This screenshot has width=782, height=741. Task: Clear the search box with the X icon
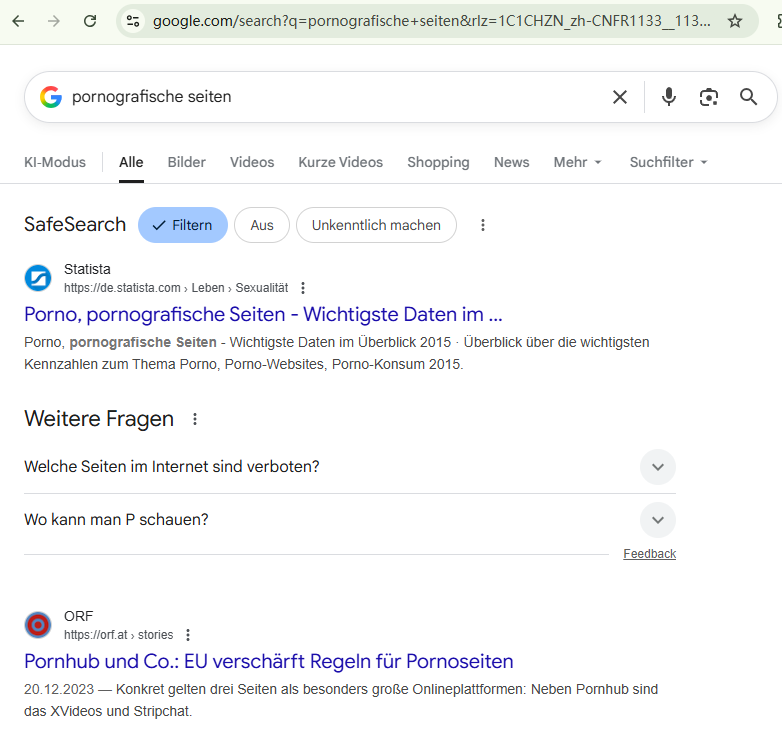tap(620, 97)
